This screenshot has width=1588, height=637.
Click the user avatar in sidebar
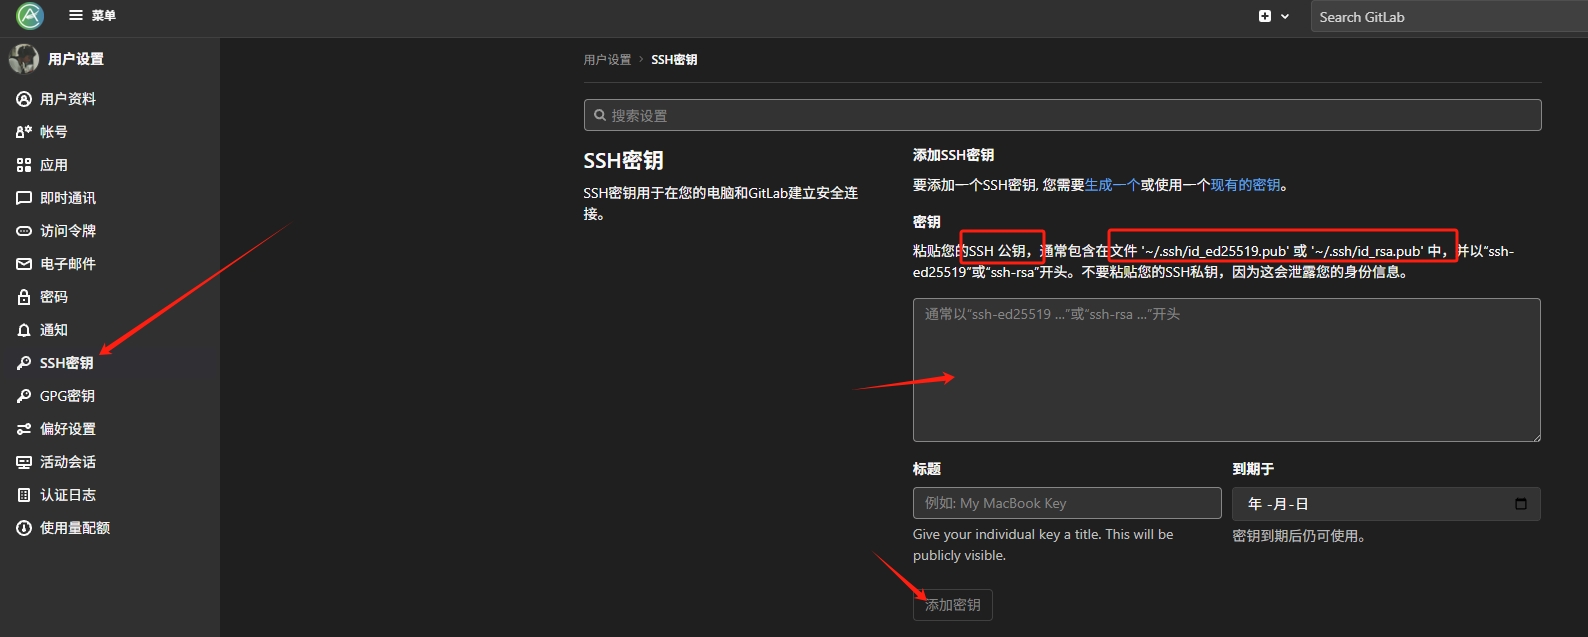pos(23,59)
